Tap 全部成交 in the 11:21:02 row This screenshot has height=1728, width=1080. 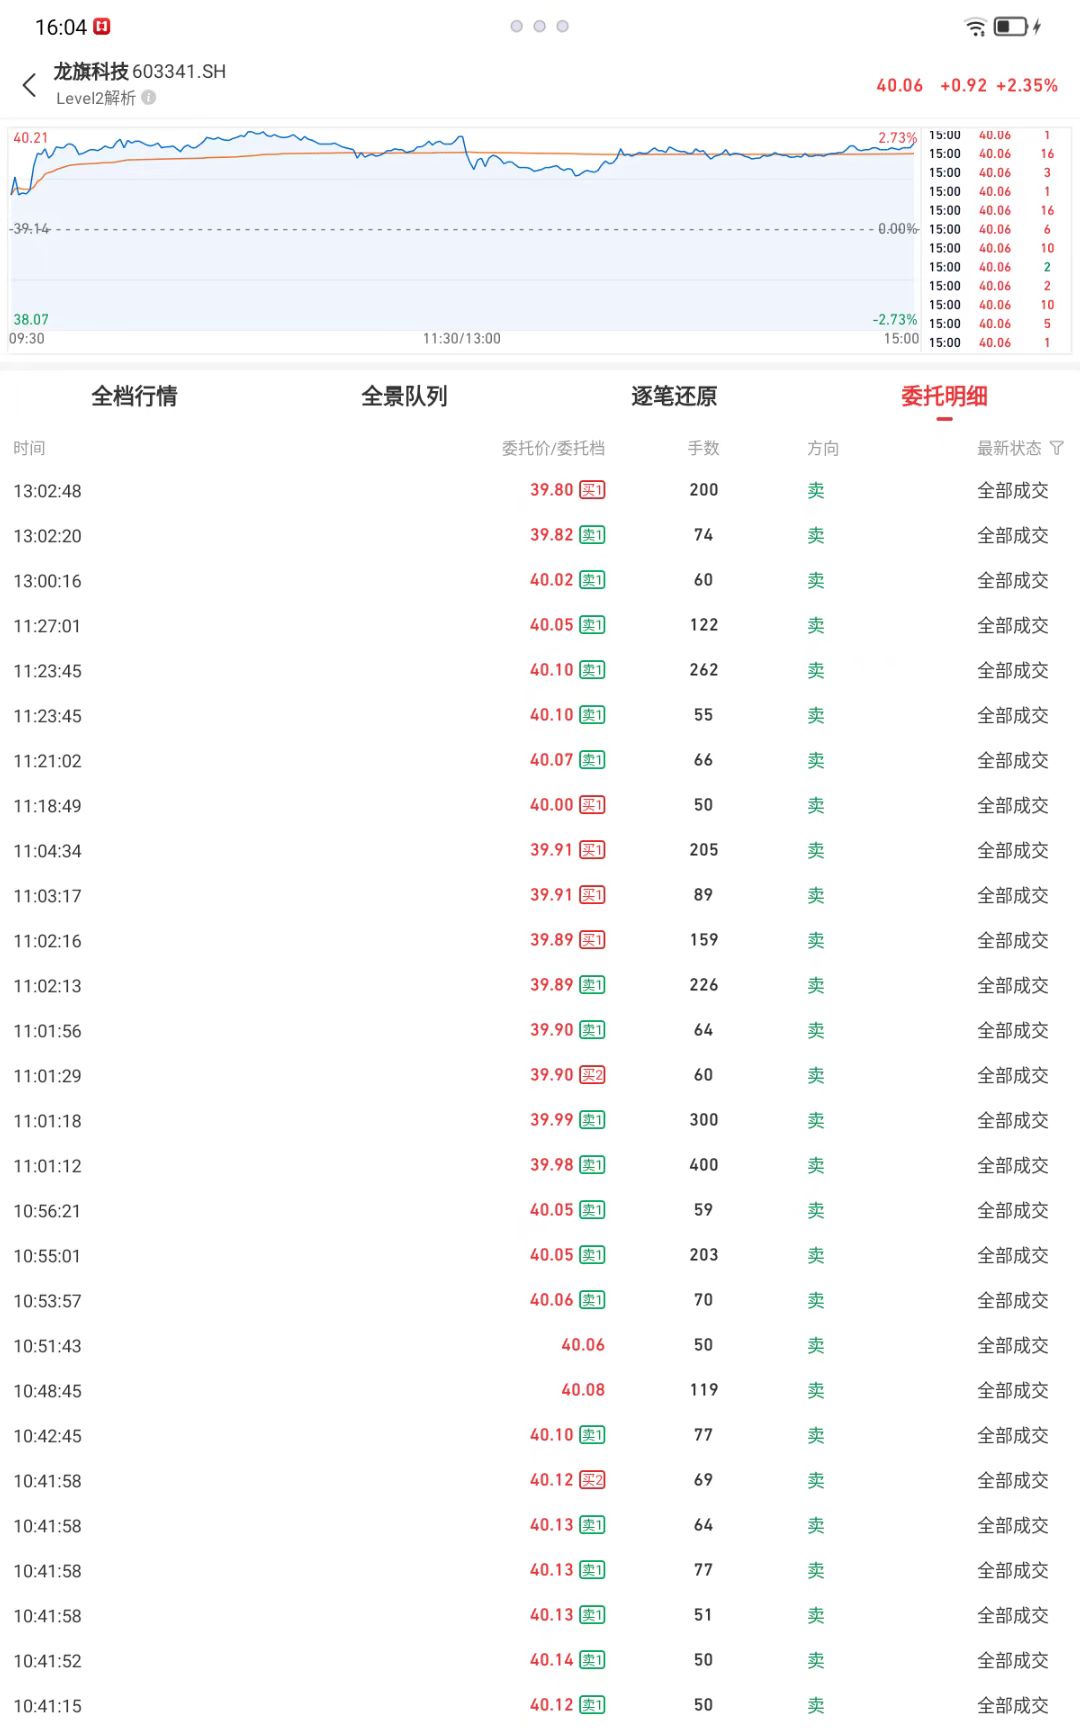pyautogui.click(x=1013, y=761)
